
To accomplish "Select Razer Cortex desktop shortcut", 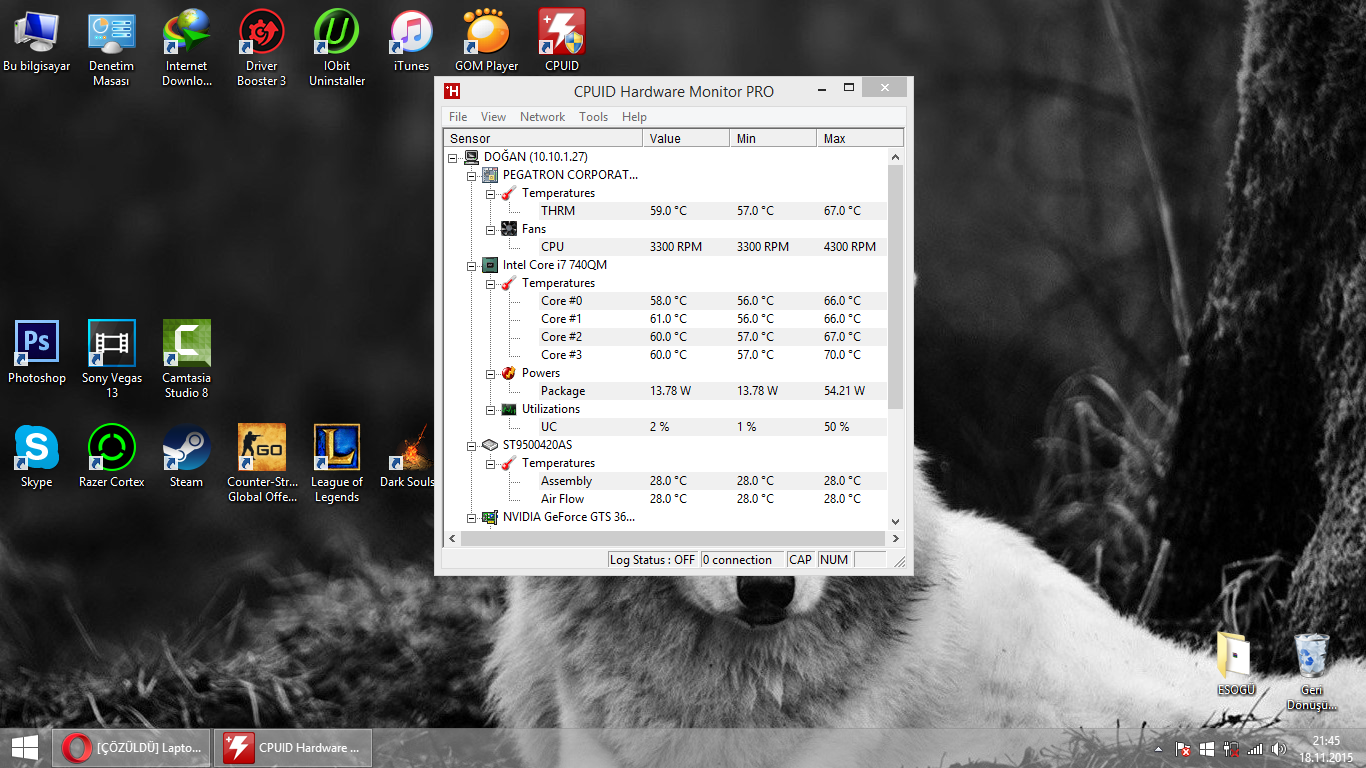I will click(x=111, y=457).
